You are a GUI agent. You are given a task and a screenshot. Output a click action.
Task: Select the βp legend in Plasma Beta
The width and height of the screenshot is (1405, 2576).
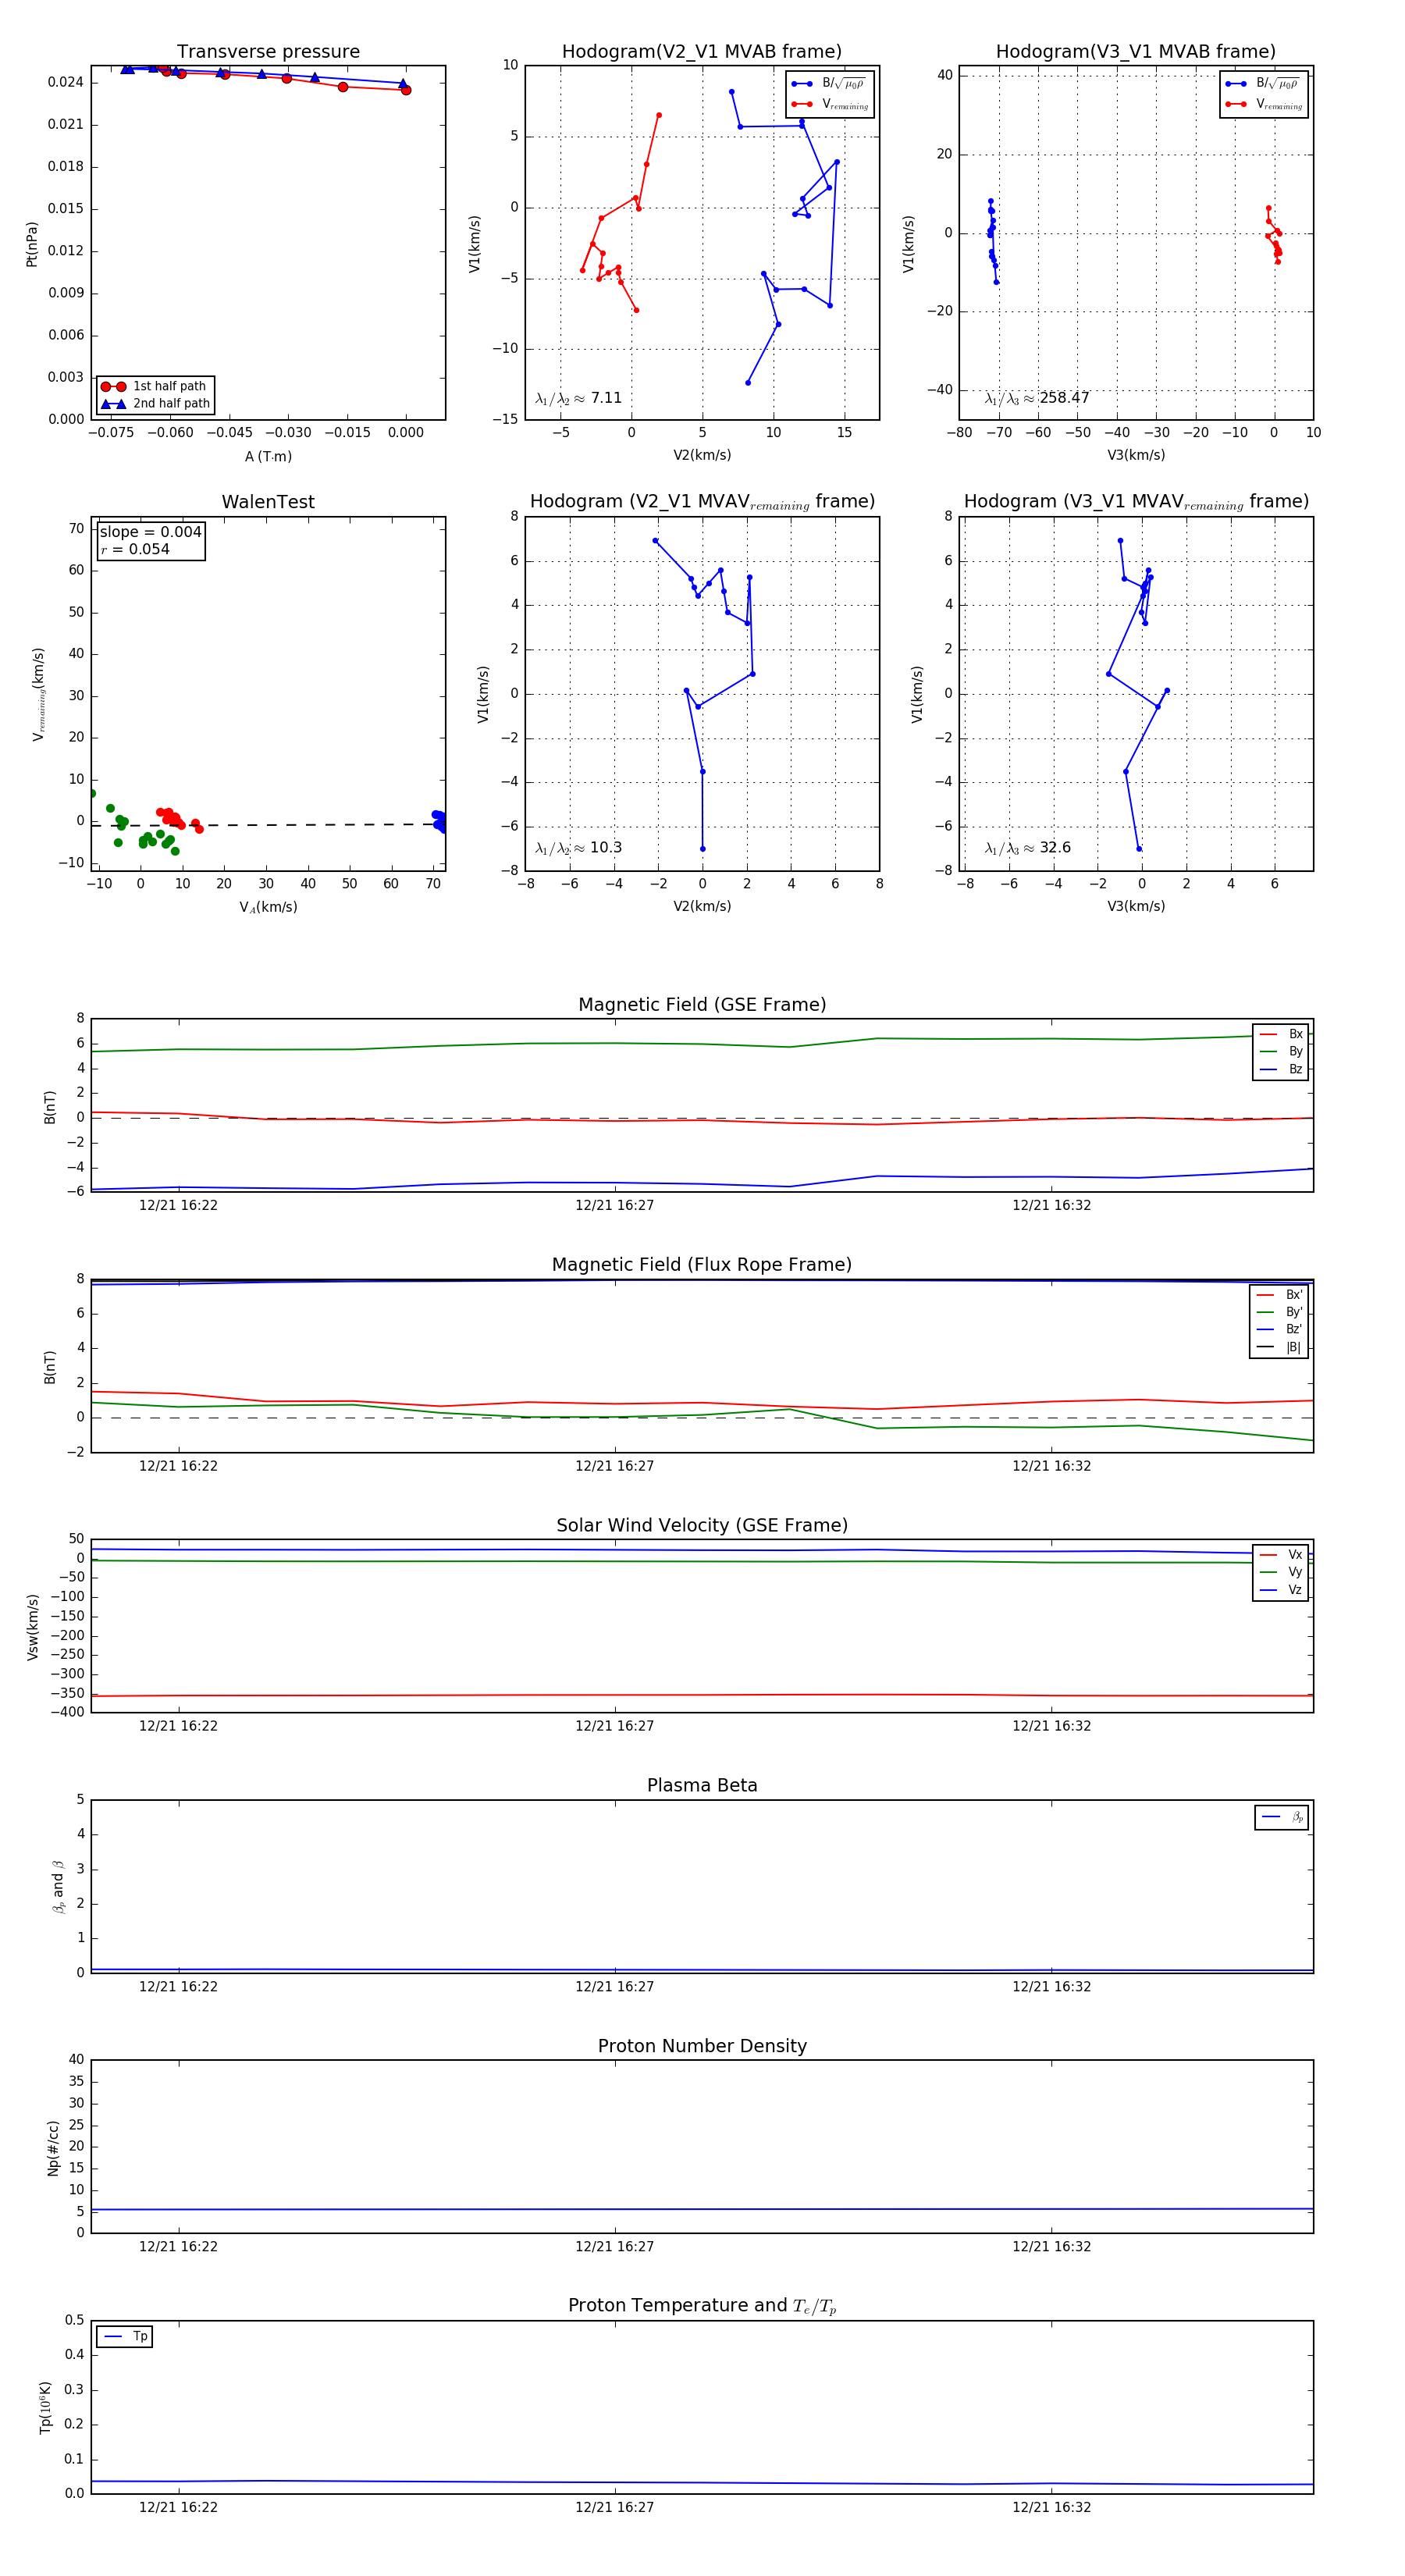coord(1282,1817)
